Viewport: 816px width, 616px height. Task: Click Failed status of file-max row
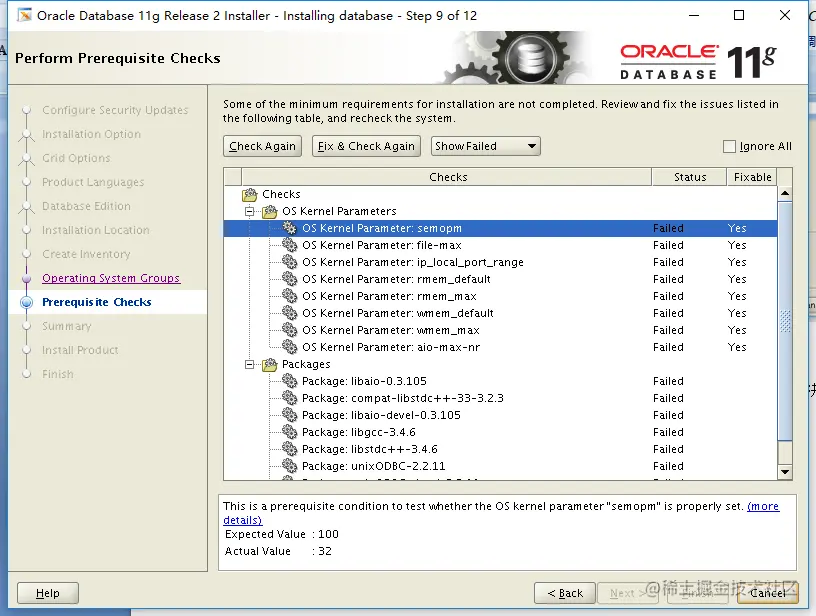[668, 245]
